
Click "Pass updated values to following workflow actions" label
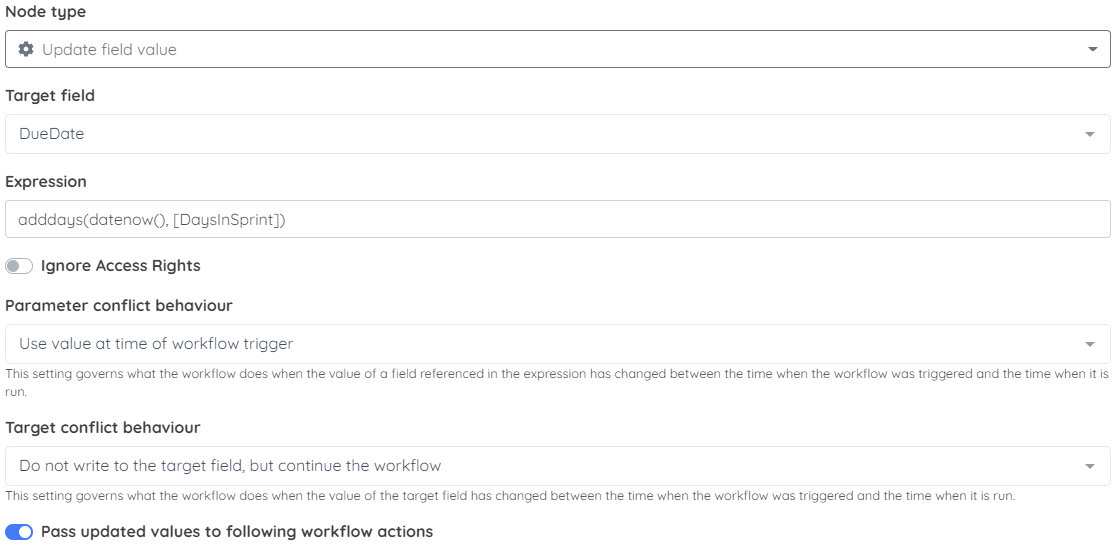coord(237,532)
